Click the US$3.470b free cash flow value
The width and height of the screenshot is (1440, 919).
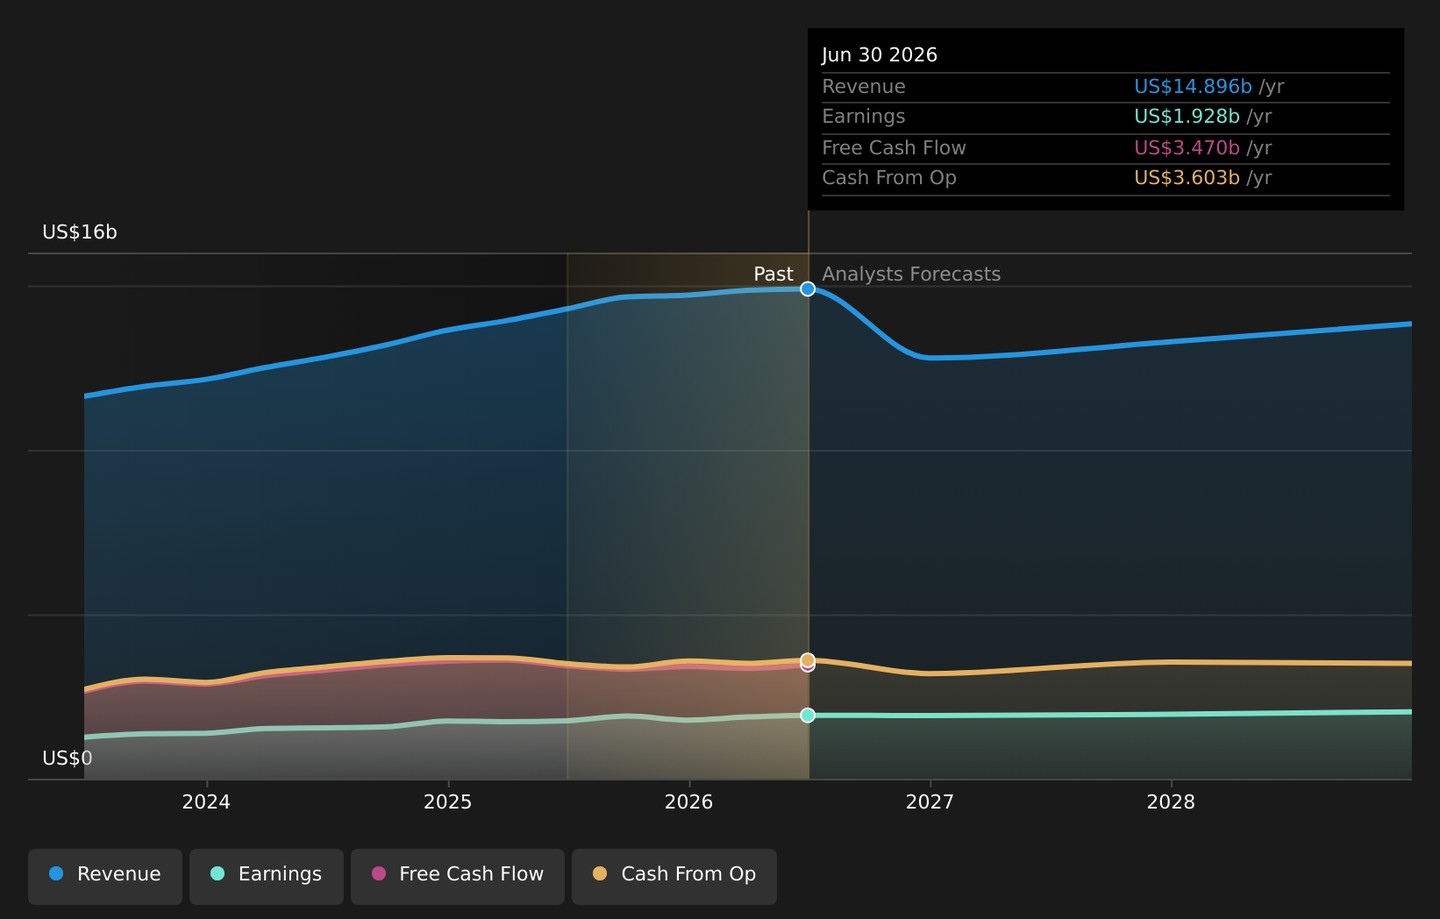[1187, 148]
